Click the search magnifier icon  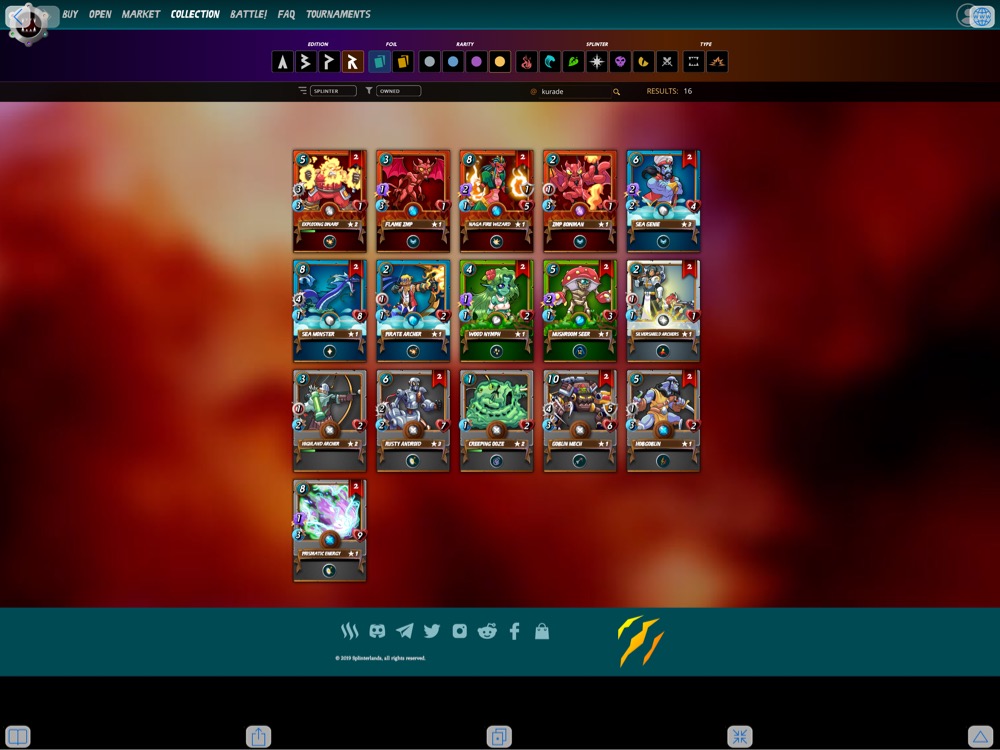coord(616,92)
